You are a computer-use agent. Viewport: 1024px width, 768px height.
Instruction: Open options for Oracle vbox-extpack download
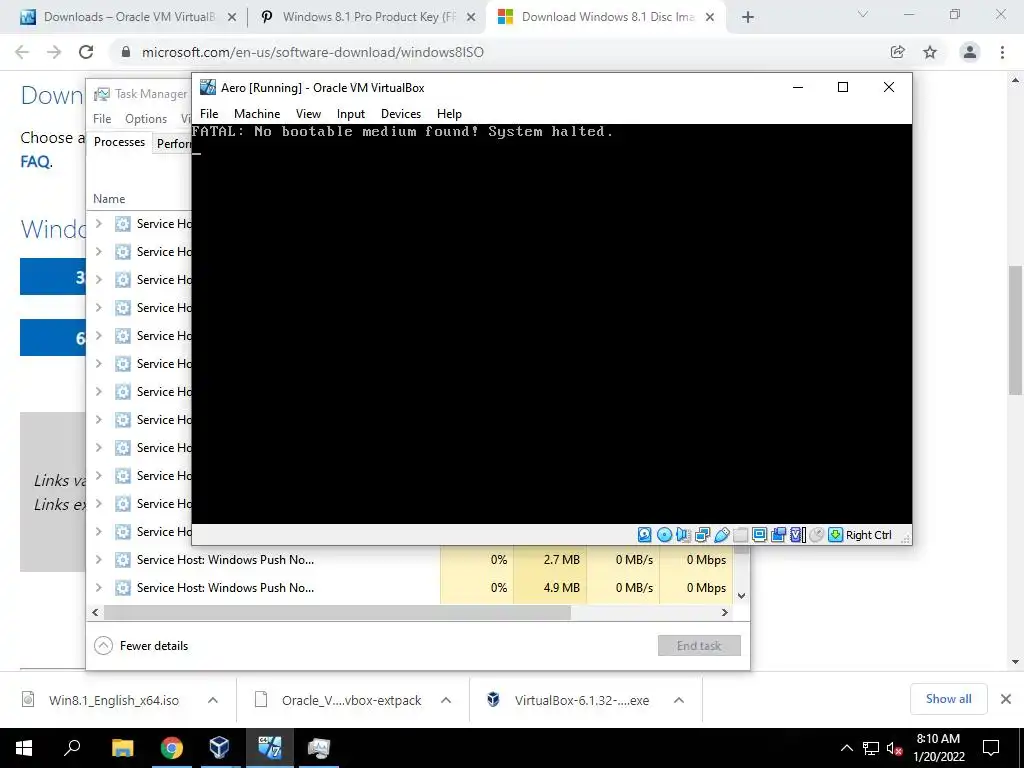(446, 700)
